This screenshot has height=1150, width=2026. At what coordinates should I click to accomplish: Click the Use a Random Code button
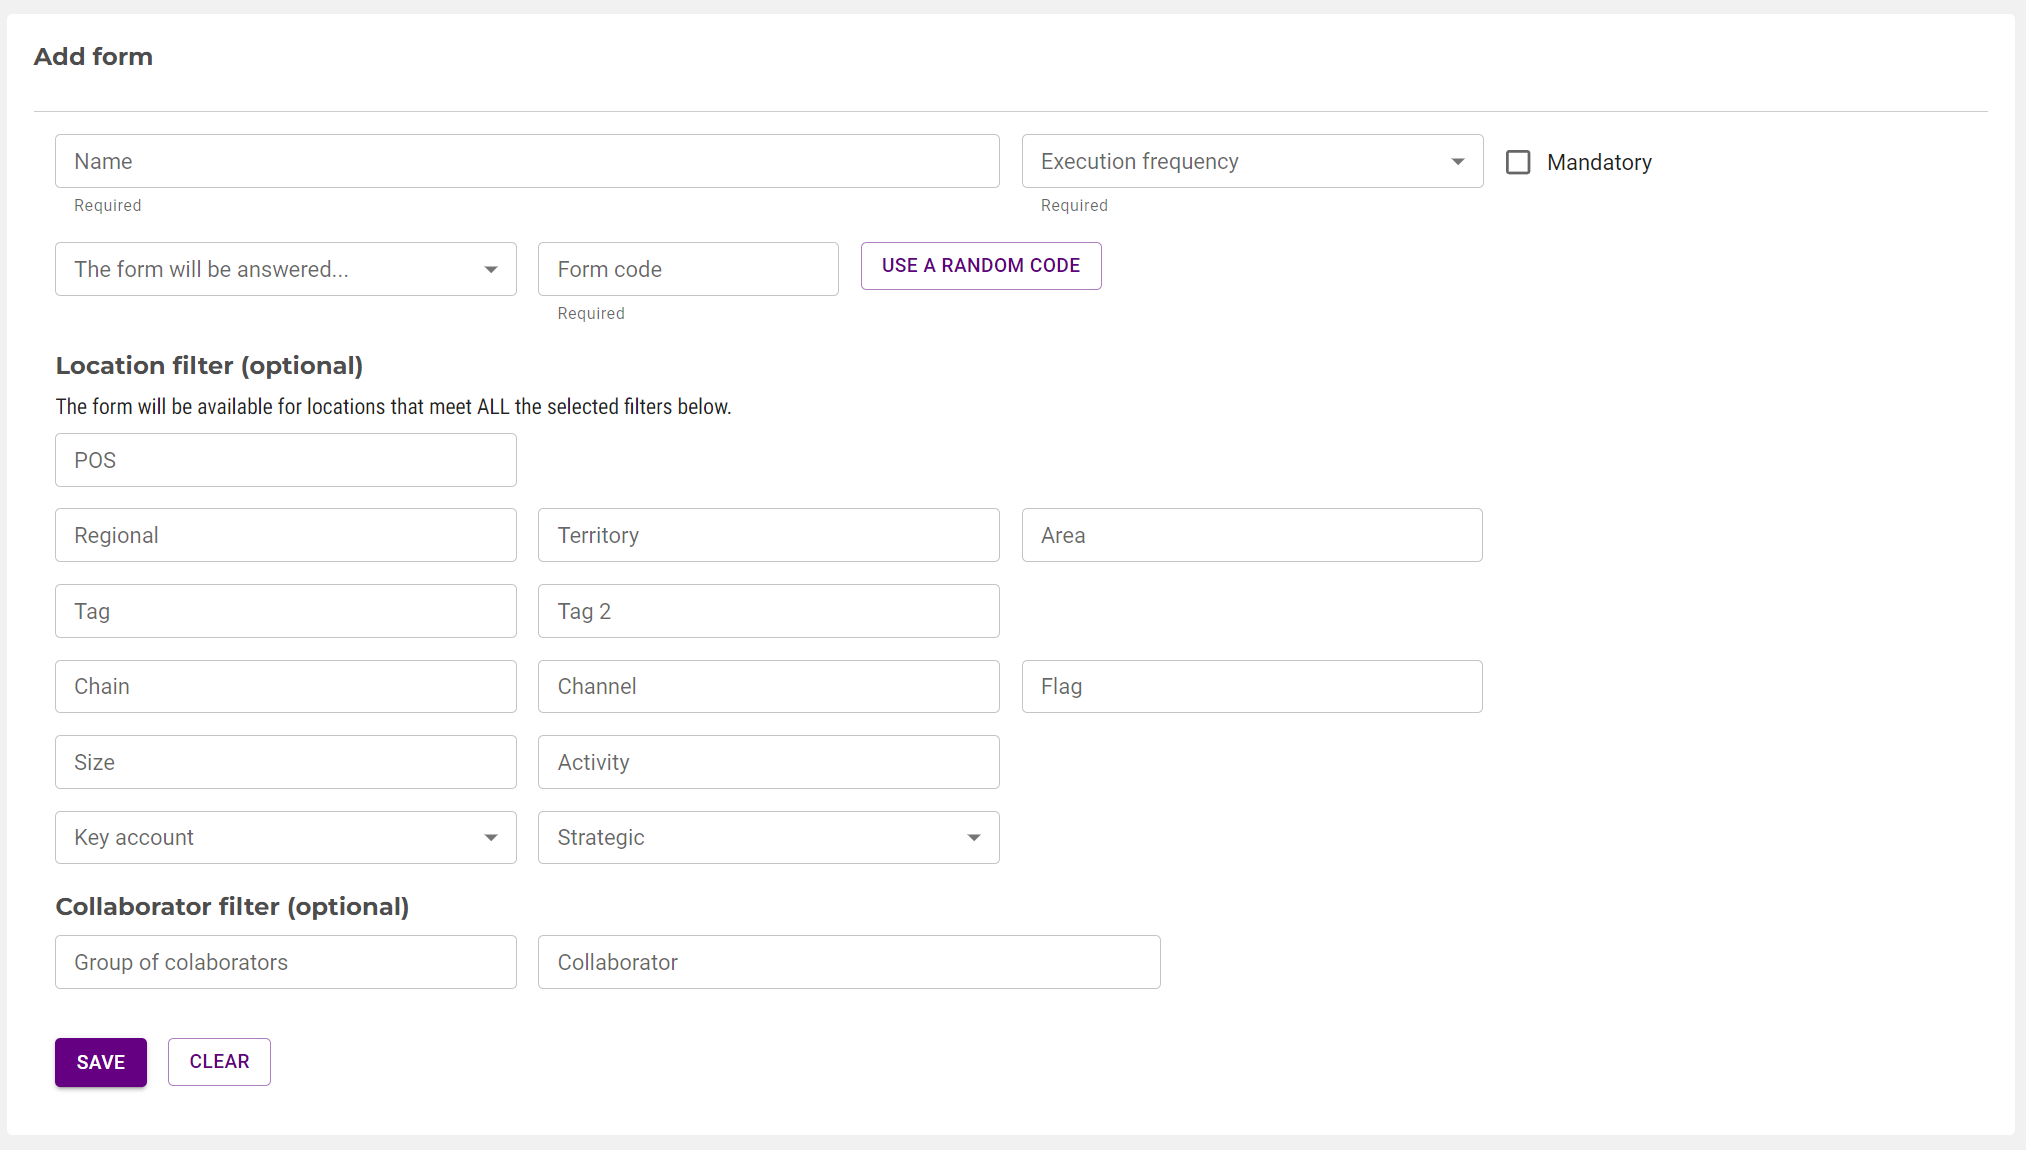pos(980,266)
